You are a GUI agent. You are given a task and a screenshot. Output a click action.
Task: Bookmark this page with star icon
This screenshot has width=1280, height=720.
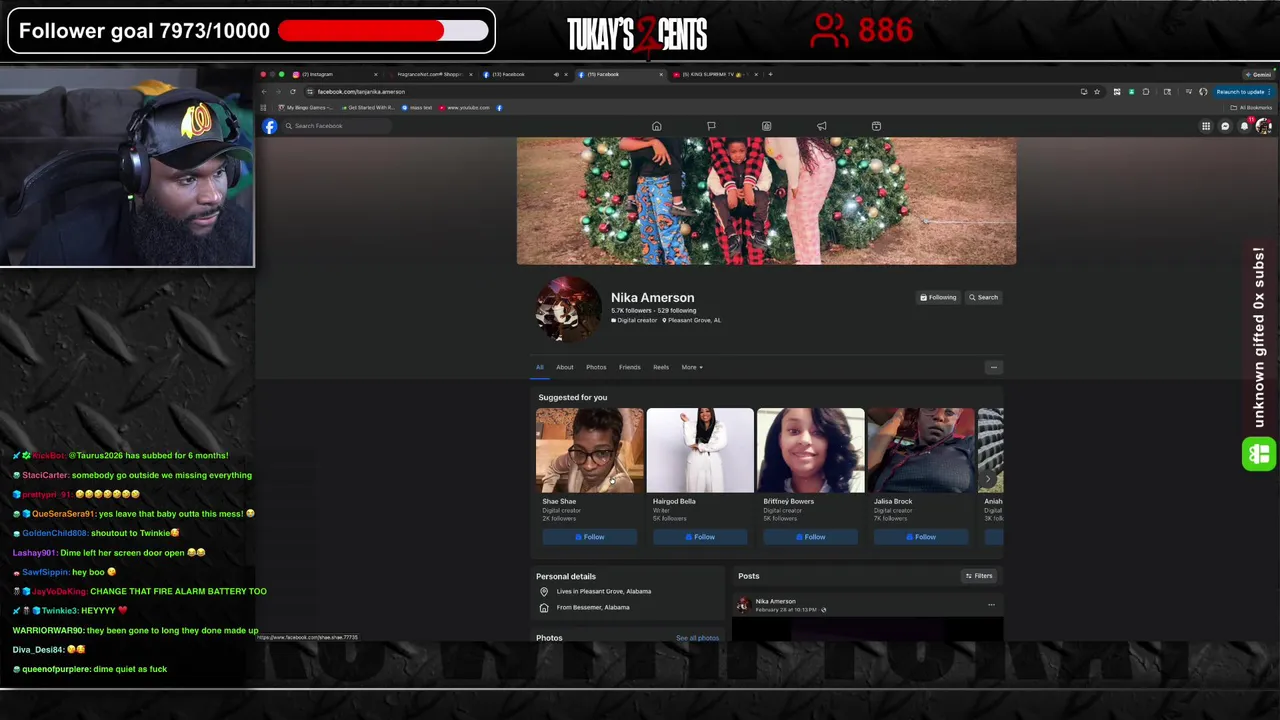pos(1097,92)
